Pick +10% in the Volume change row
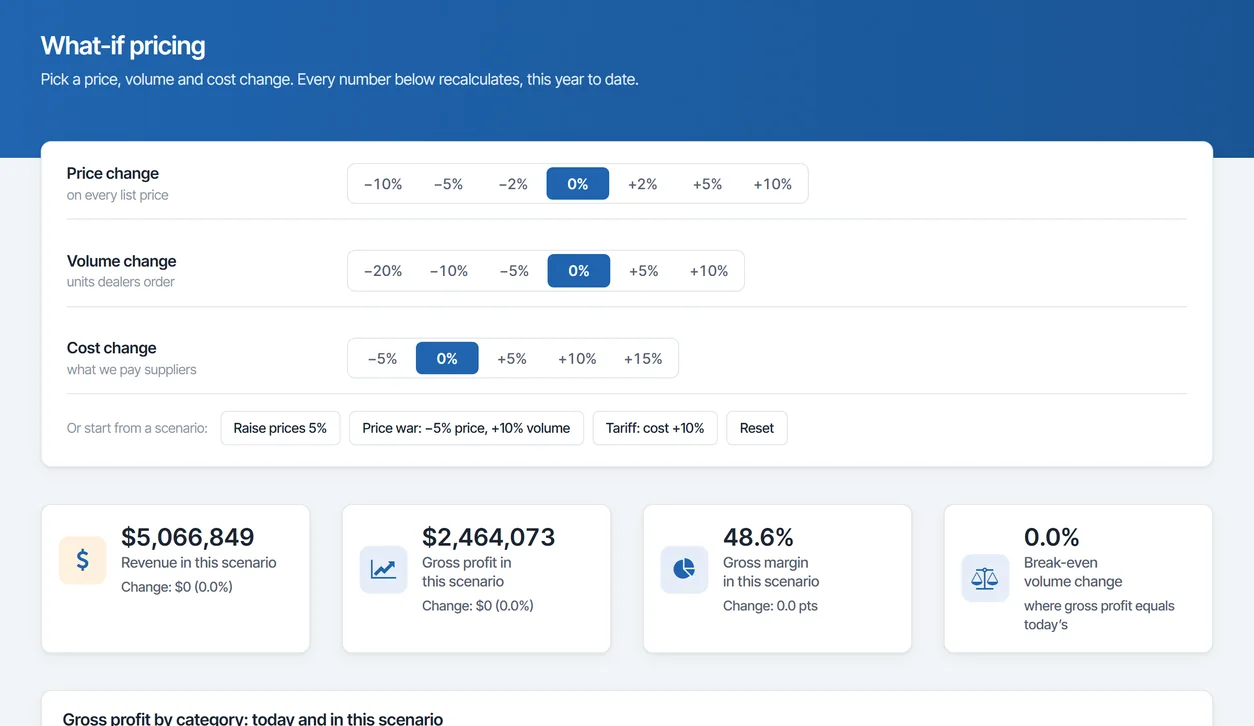The width and height of the screenshot is (1254, 726). [x=709, y=271]
